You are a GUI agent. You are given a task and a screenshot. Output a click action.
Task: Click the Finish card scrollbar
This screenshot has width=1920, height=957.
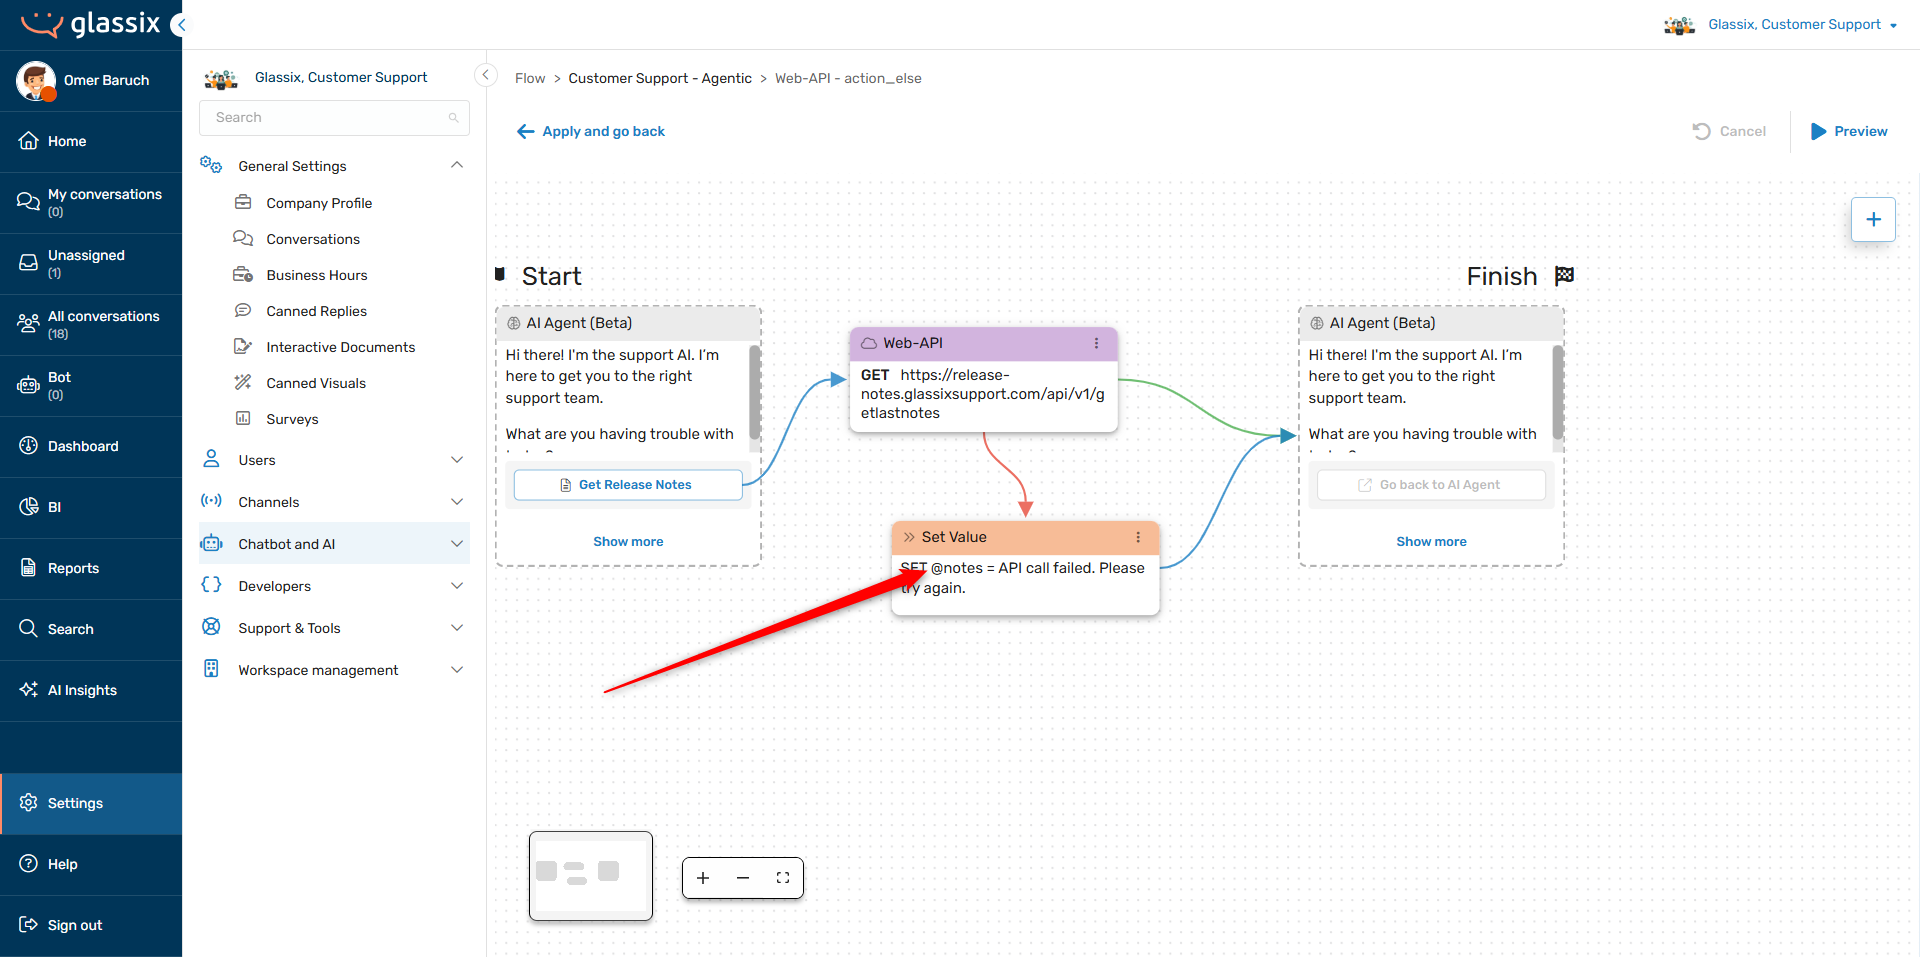pyautogui.click(x=1557, y=392)
